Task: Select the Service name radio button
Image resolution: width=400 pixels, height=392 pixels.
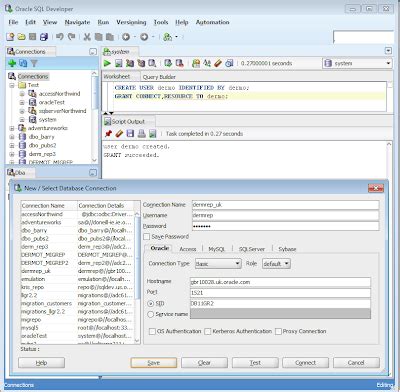Action: (151, 314)
